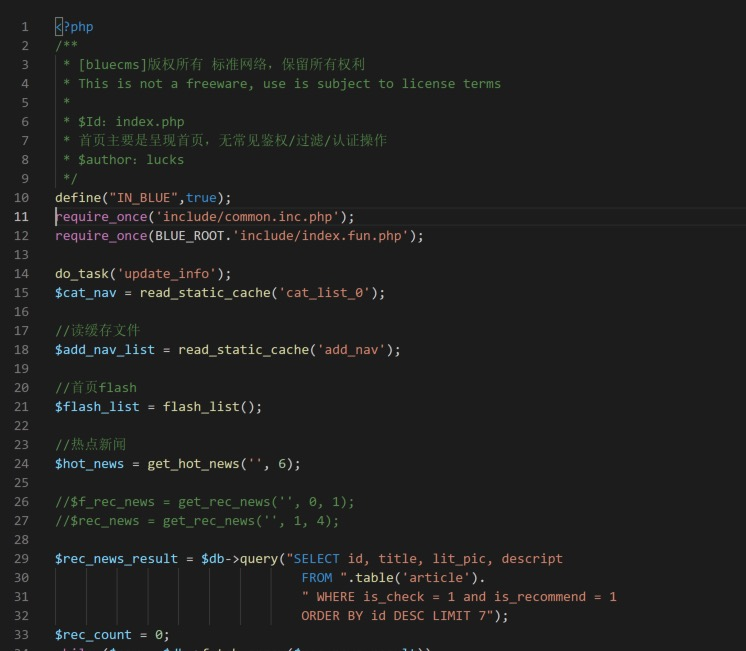Click 'This is not a freeware' comment
Screen dimensions: 746x651
coord(282,84)
